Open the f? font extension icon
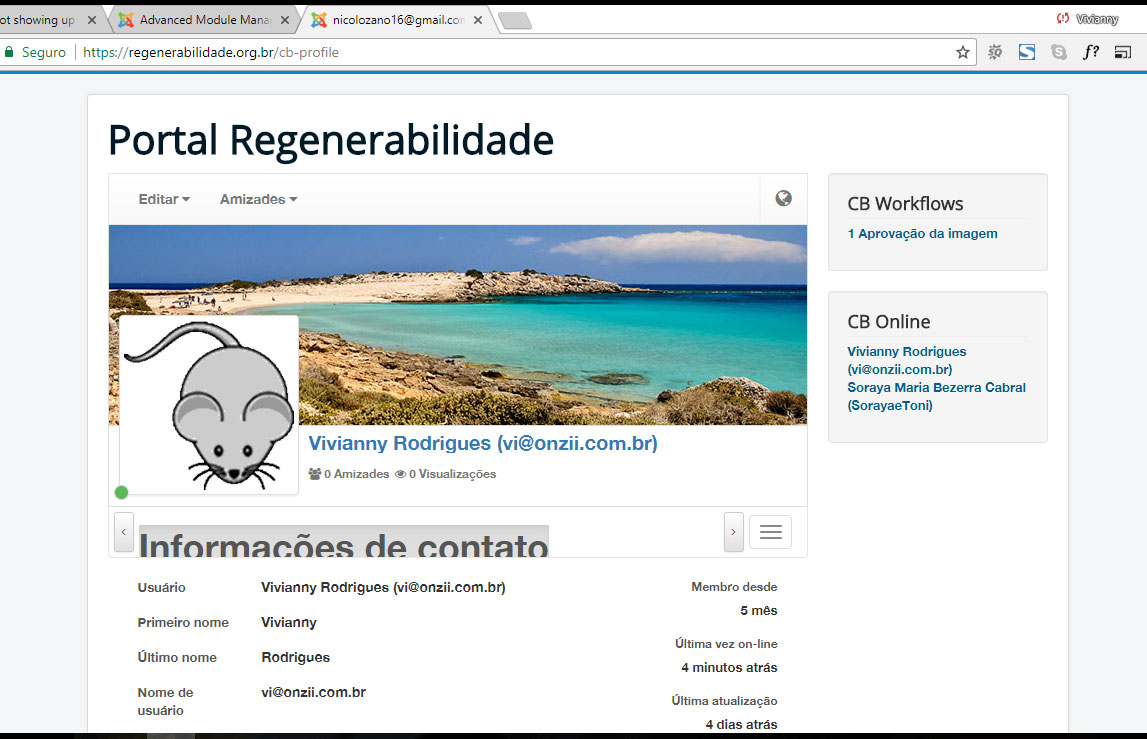The image size is (1147, 739). (x=1091, y=52)
